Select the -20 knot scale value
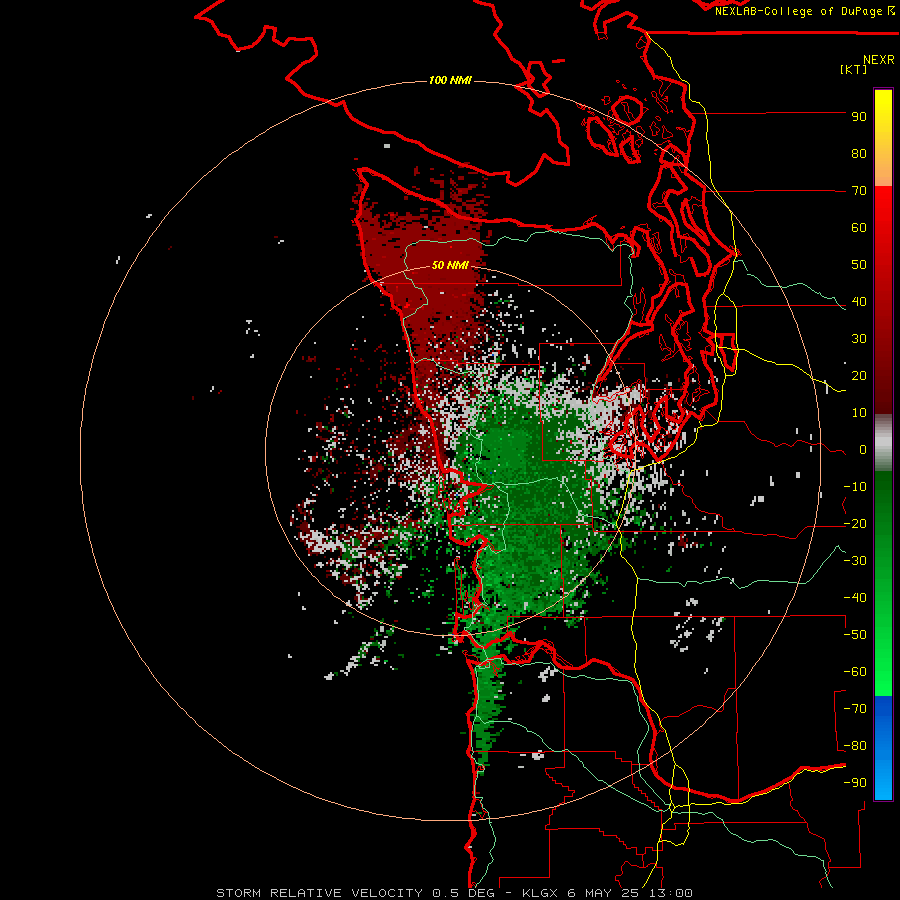This screenshot has height=900, width=900. [855, 524]
